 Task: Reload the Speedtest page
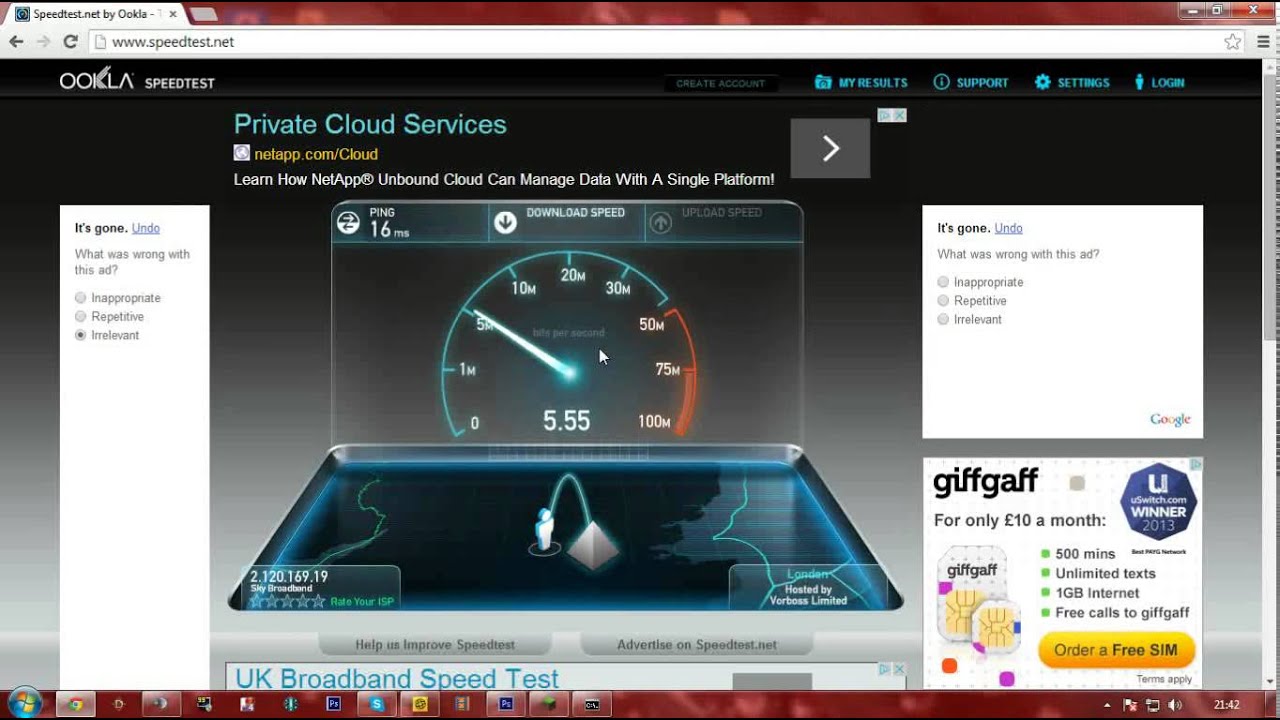70,42
